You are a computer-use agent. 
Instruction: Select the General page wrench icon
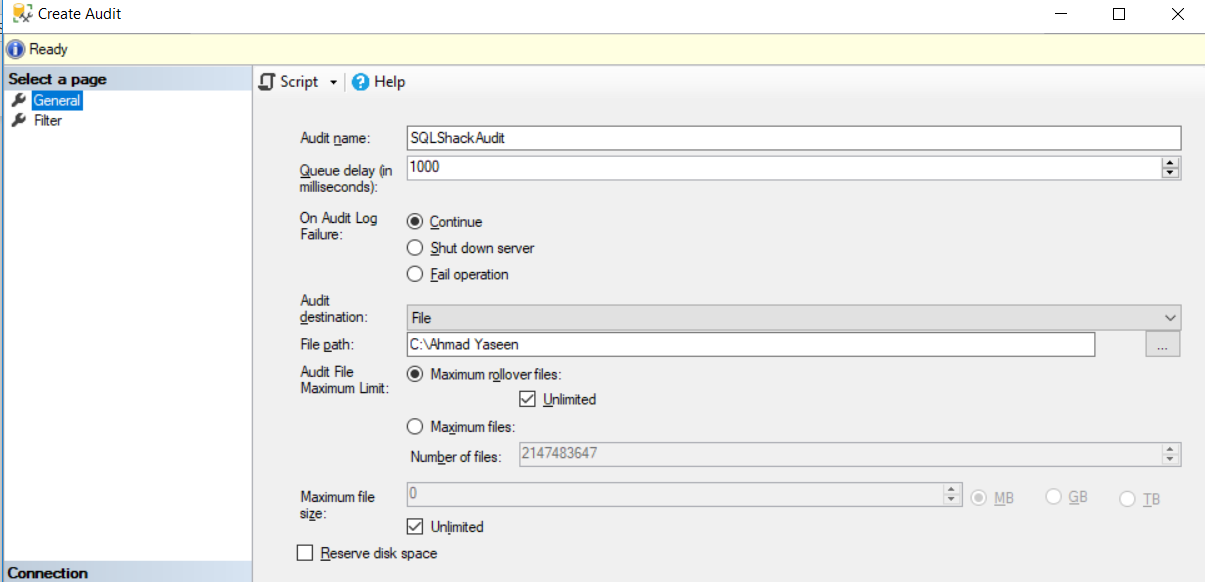point(18,100)
